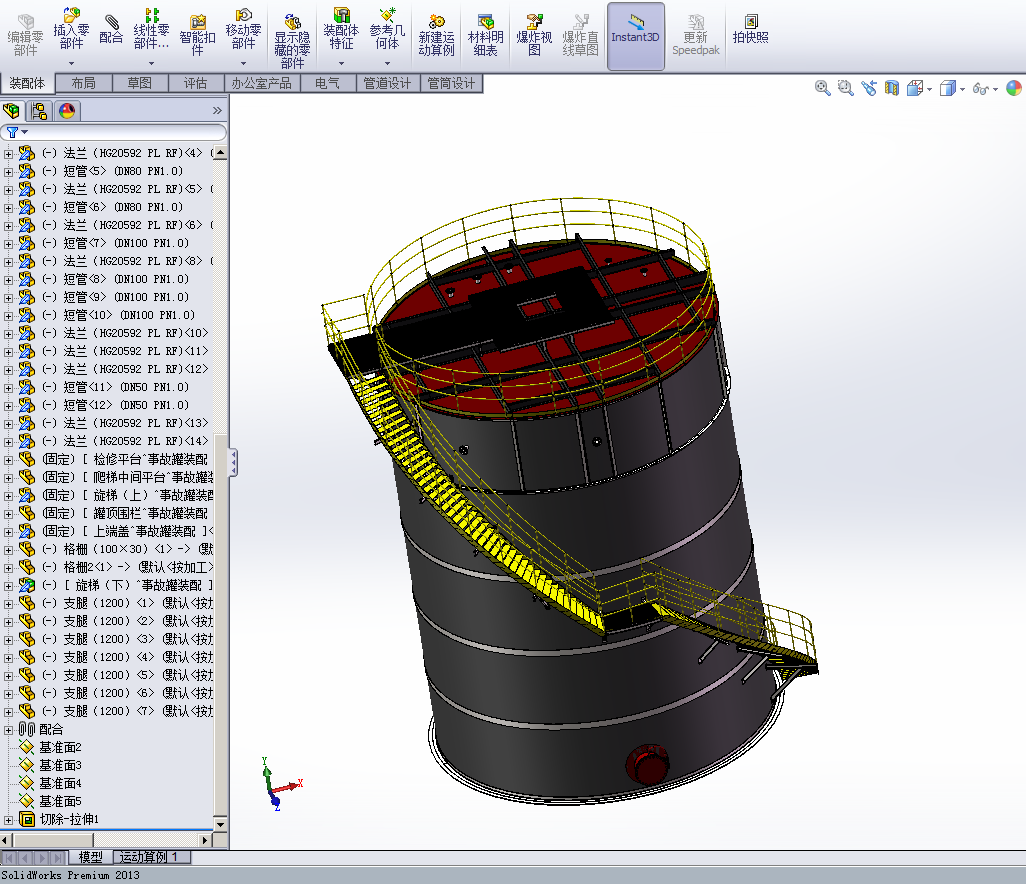Open the 装配体特征 dropdown arrow
This screenshot has height=884, width=1026.
(341, 63)
